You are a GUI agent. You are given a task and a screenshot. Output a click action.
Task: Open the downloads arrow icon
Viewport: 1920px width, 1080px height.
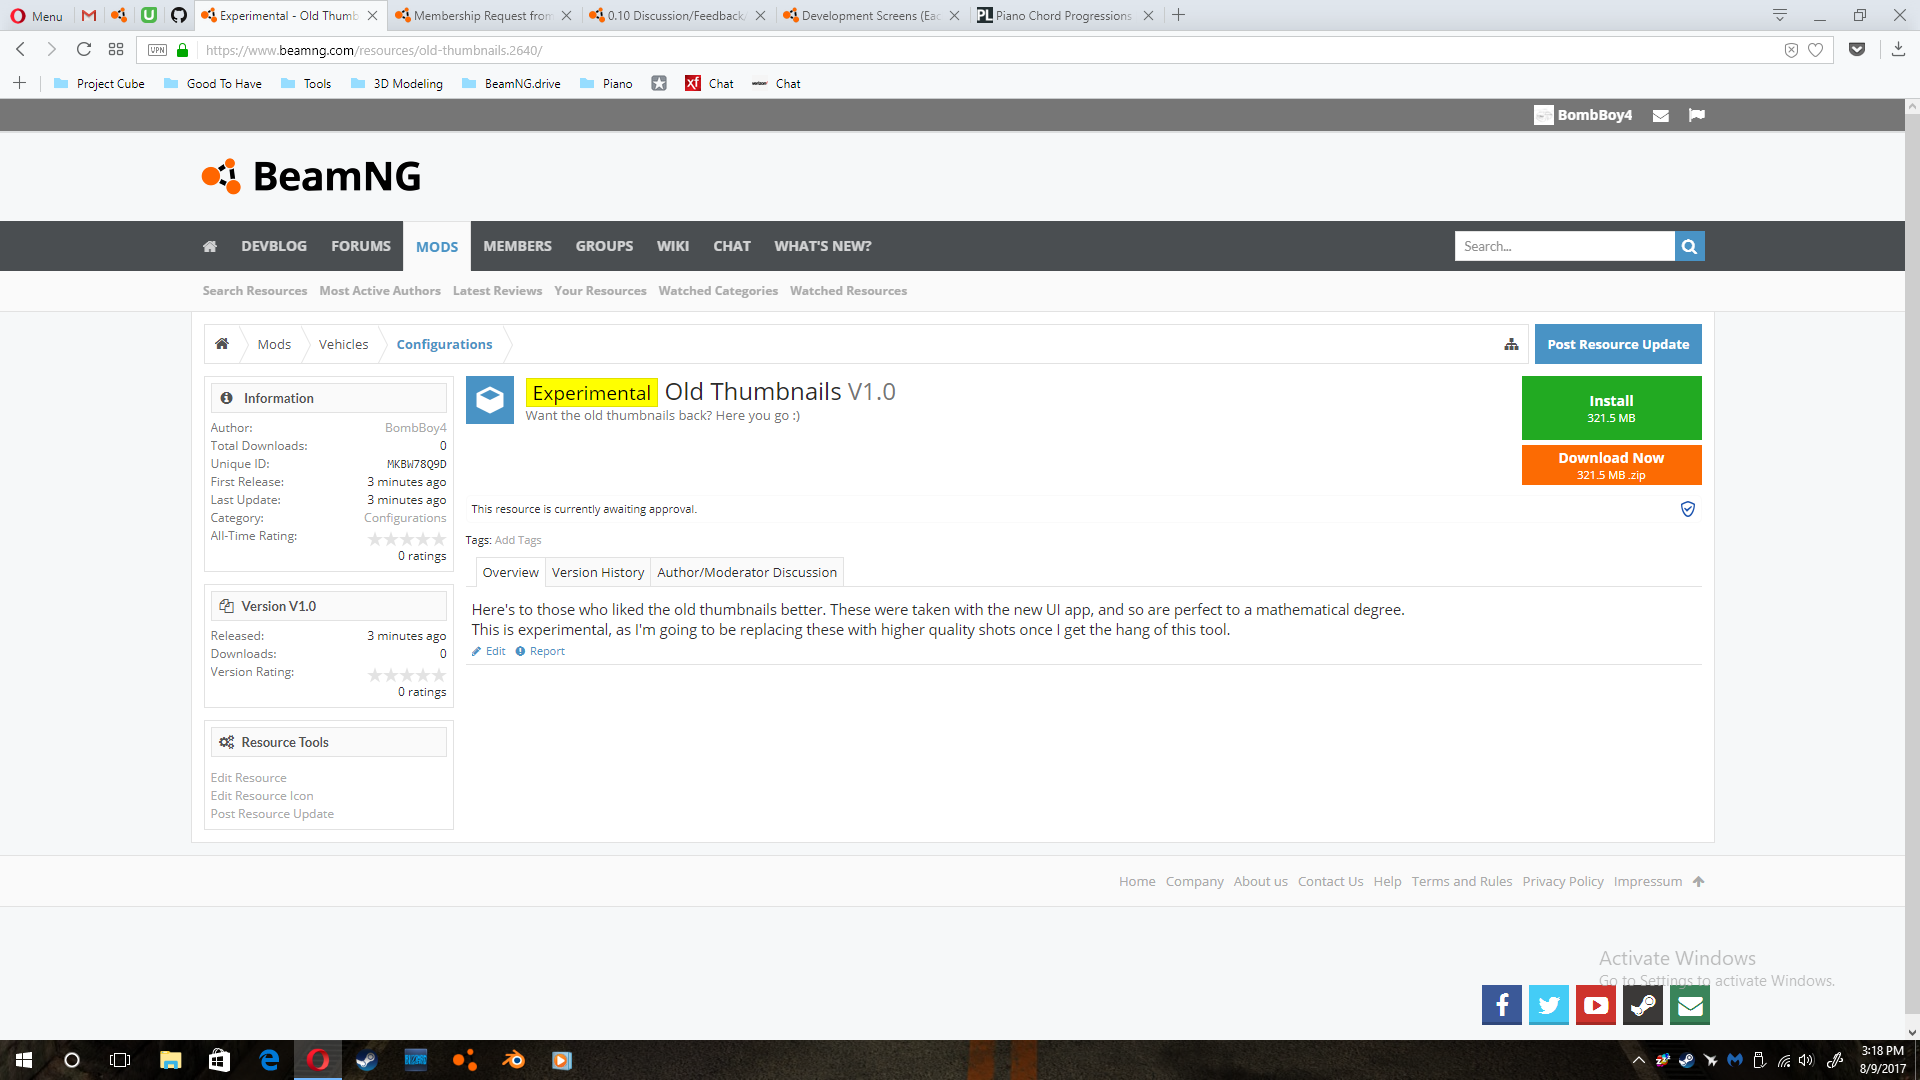pyautogui.click(x=1898, y=50)
